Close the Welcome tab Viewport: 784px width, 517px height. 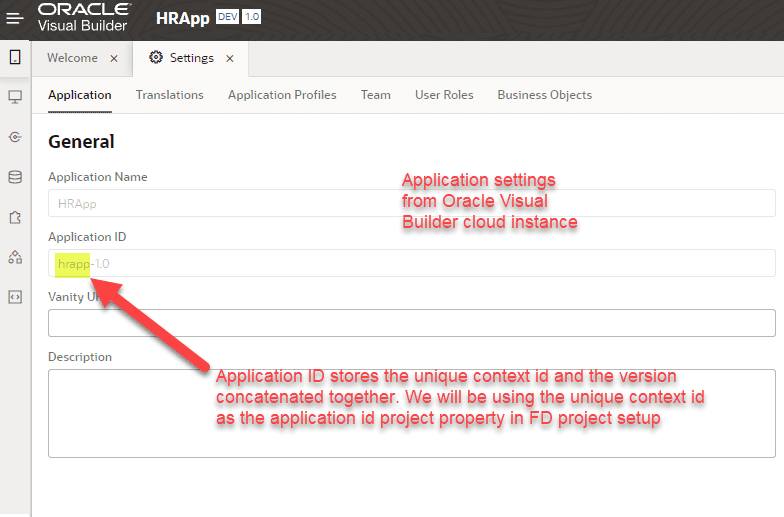click(114, 58)
